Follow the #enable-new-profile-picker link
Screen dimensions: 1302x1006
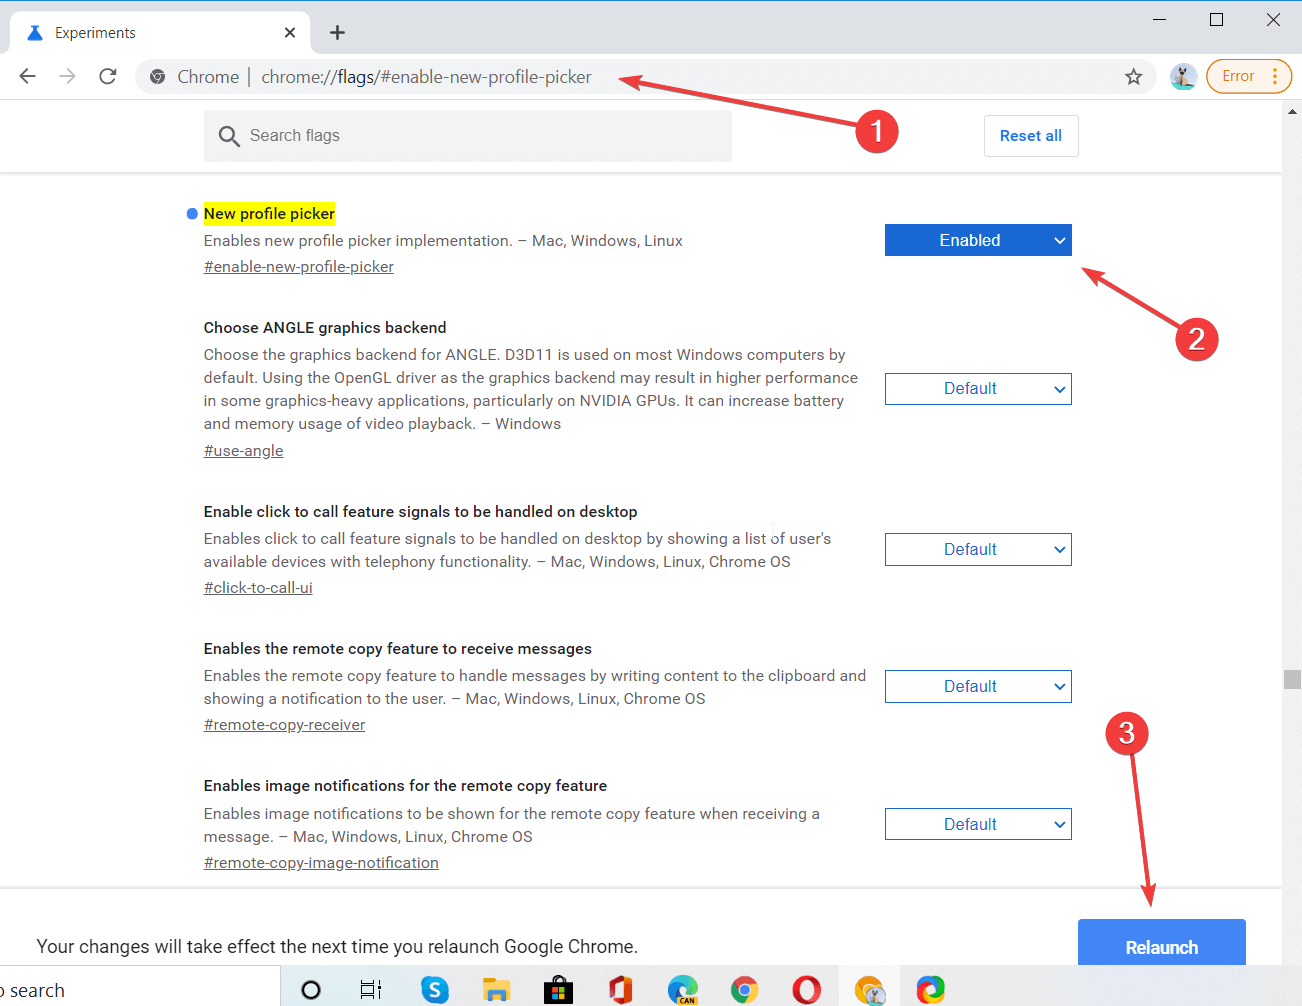tap(299, 267)
